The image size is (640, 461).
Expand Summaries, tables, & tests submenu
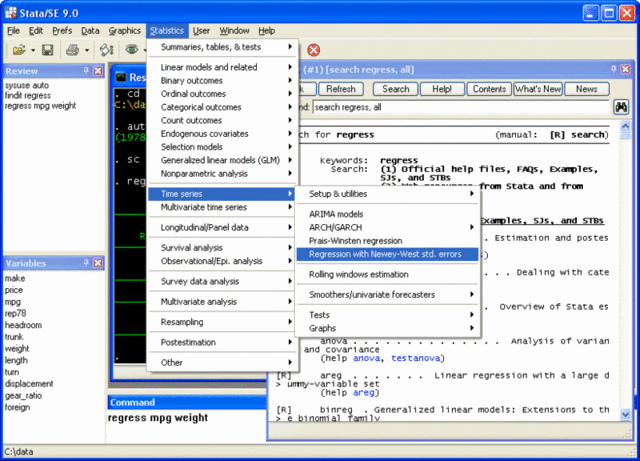point(222,47)
